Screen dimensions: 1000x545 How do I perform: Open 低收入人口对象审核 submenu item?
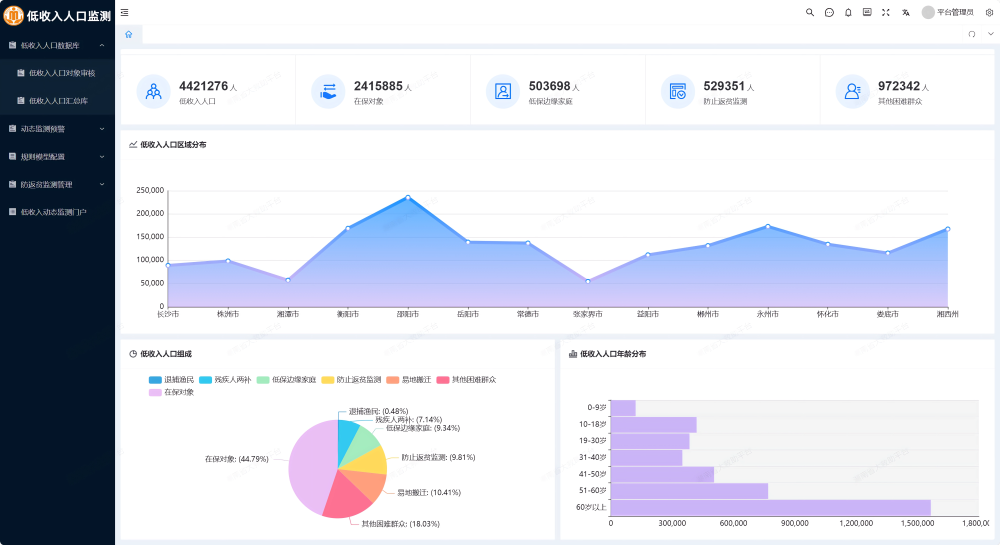tap(57, 73)
